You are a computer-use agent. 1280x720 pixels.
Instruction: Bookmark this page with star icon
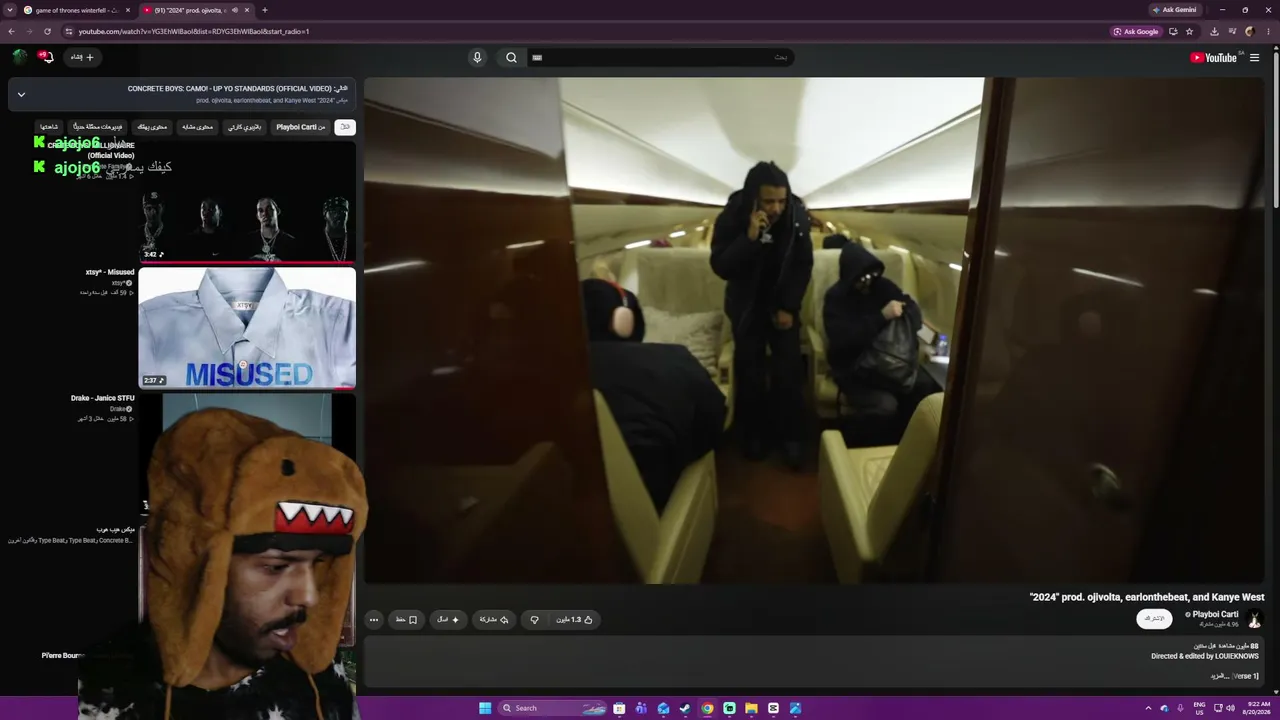1190,31
